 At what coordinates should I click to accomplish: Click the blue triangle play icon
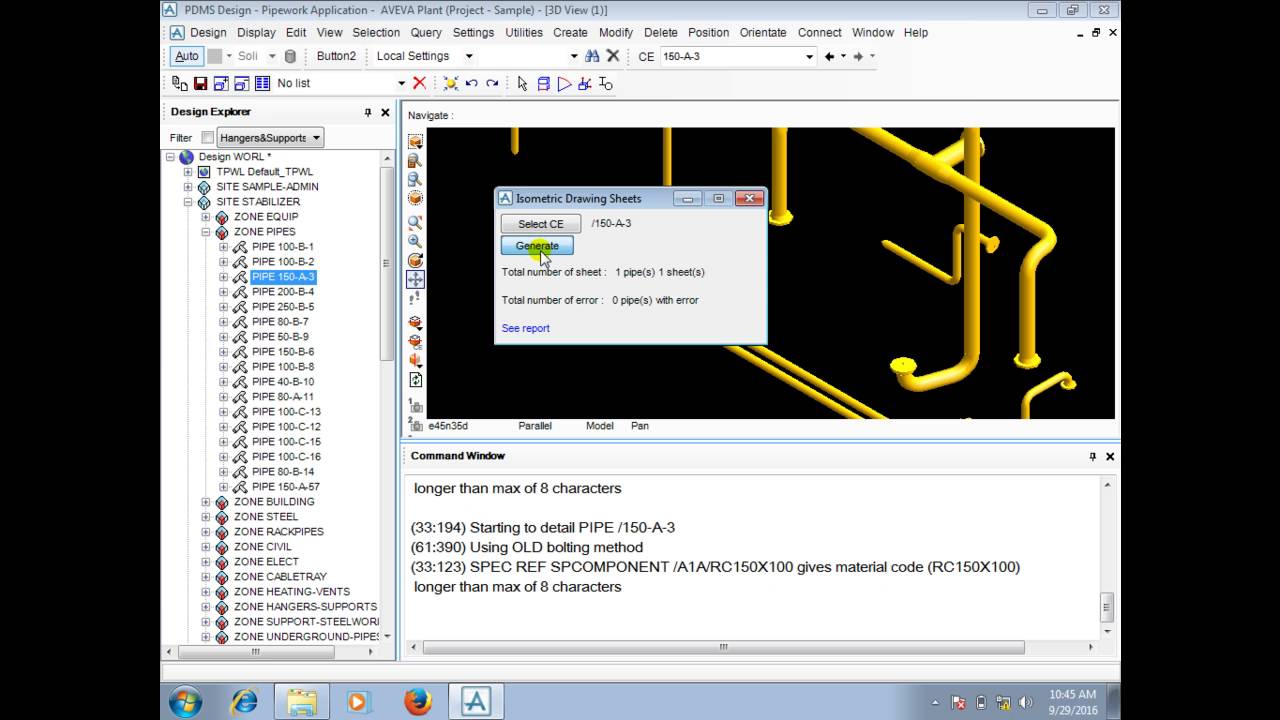click(x=564, y=84)
